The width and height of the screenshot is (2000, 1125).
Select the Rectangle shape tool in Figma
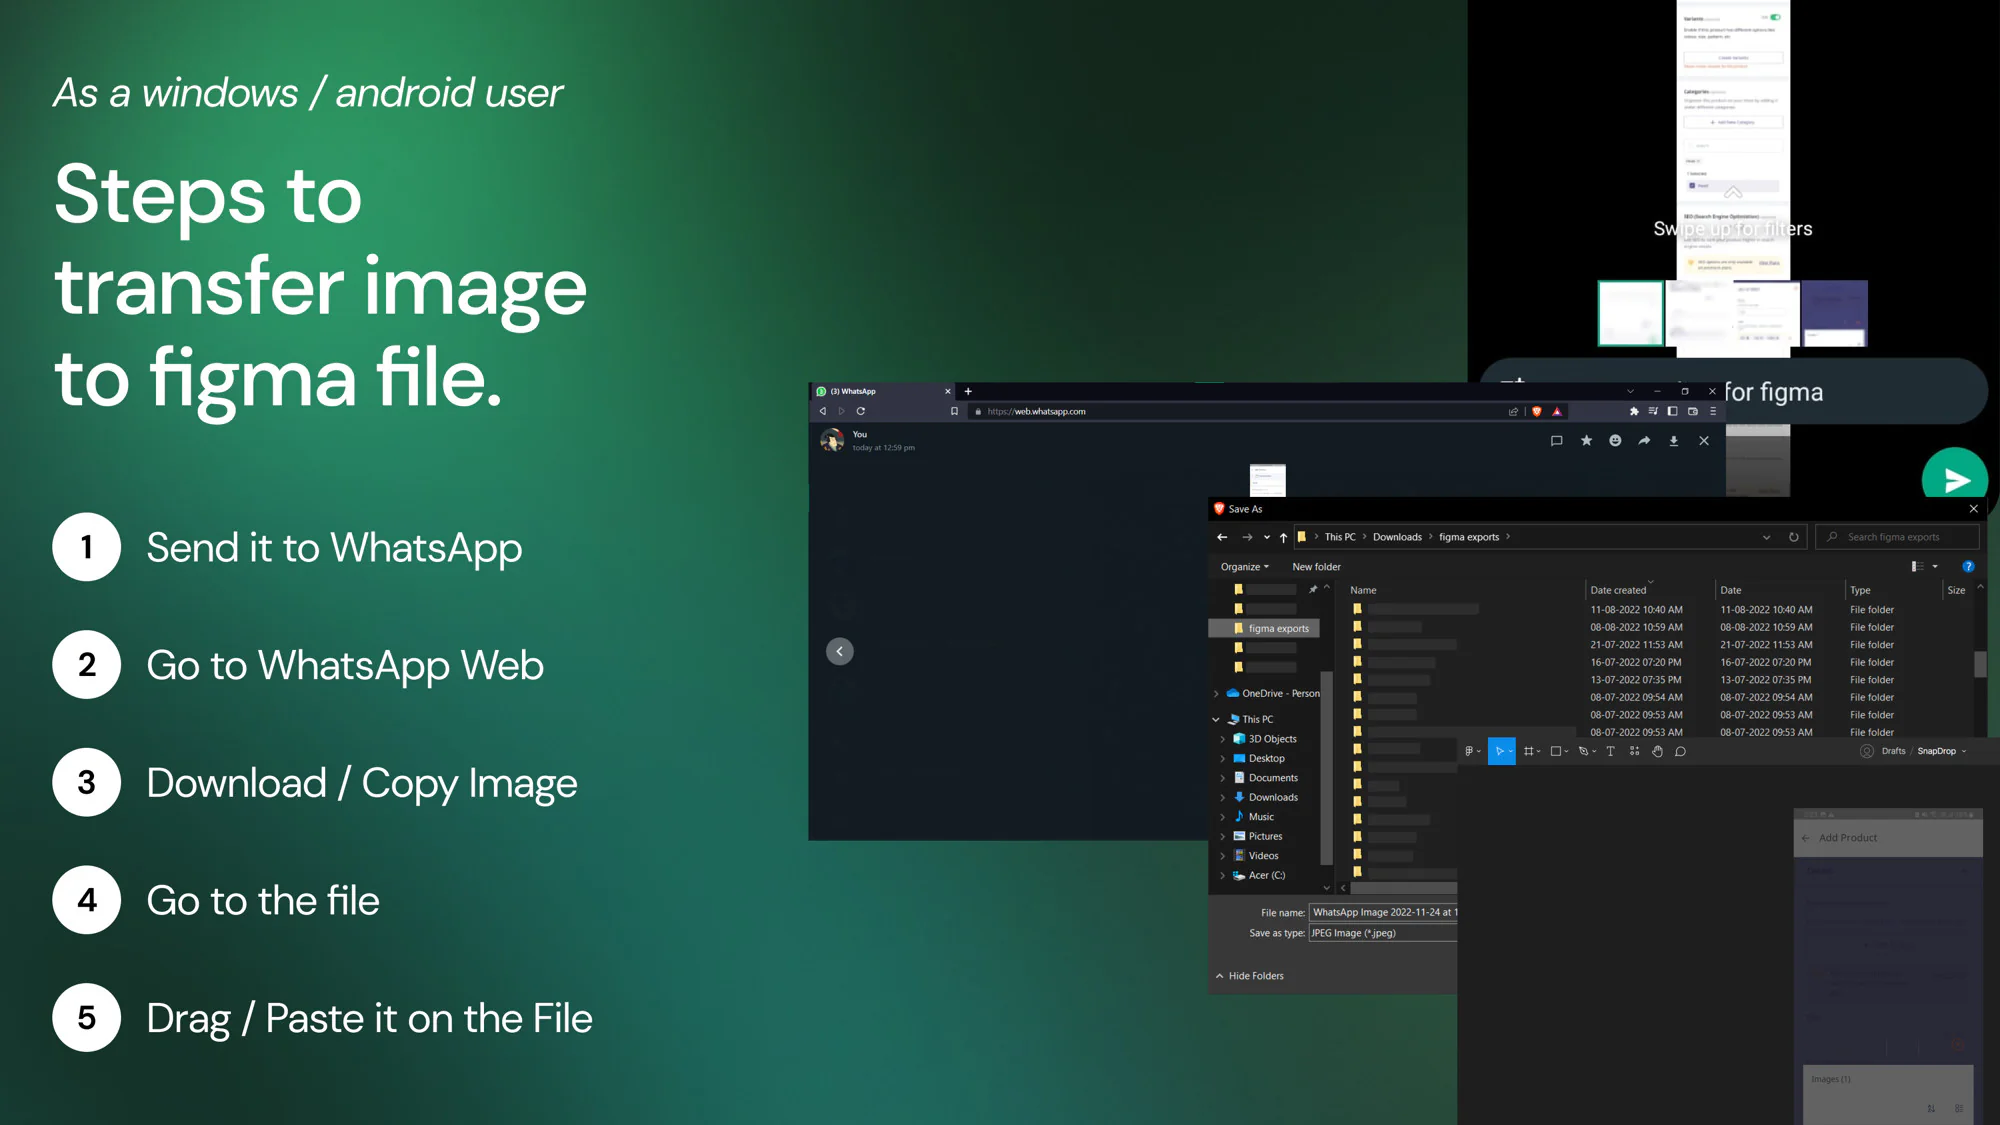(1558, 751)
